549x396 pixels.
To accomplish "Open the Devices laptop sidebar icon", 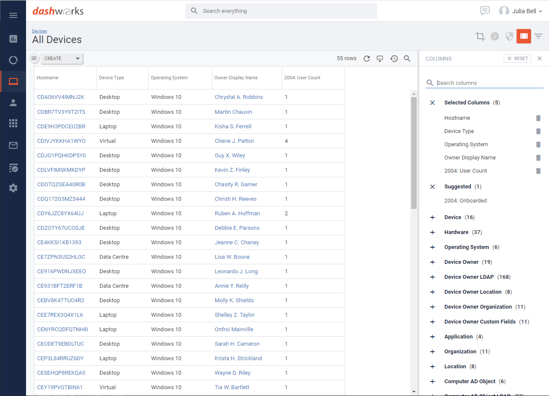I will 13,82.
